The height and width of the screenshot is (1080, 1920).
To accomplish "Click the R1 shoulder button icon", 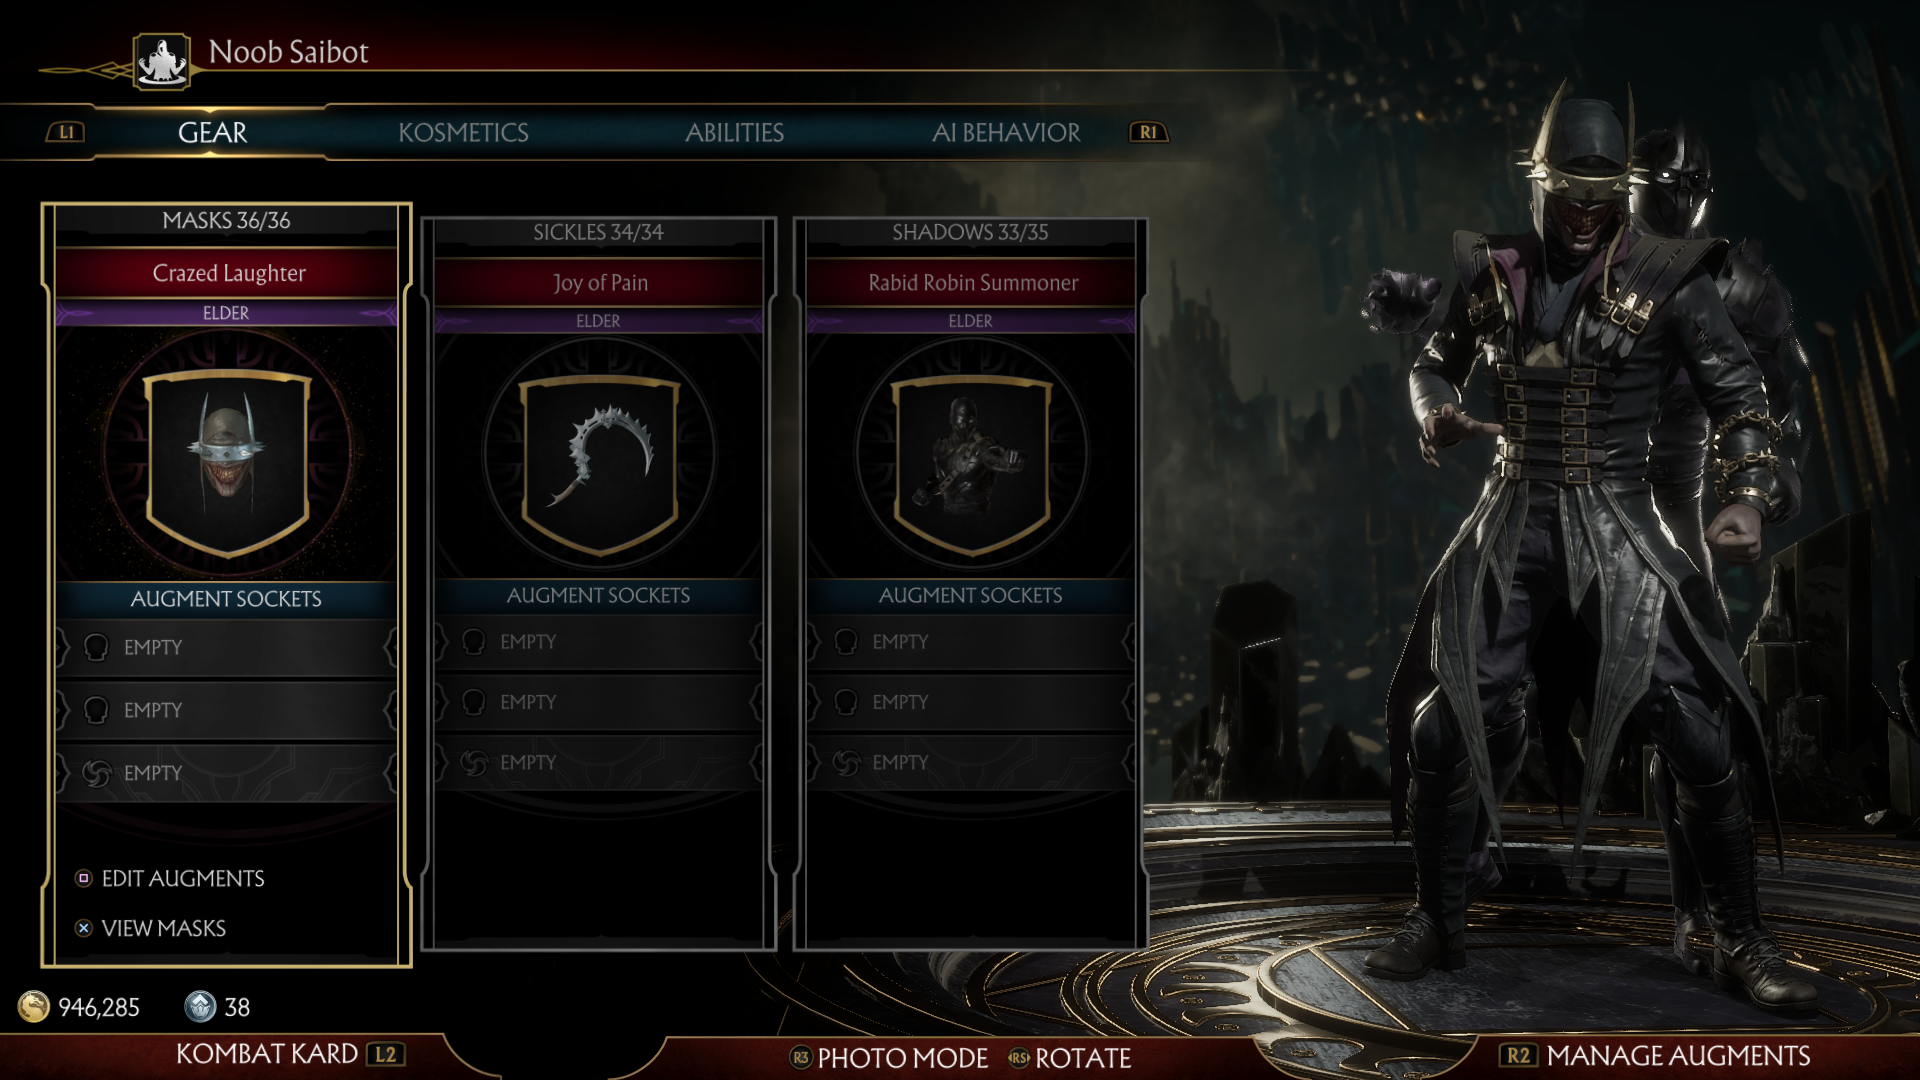I will tap(1148, 132).
